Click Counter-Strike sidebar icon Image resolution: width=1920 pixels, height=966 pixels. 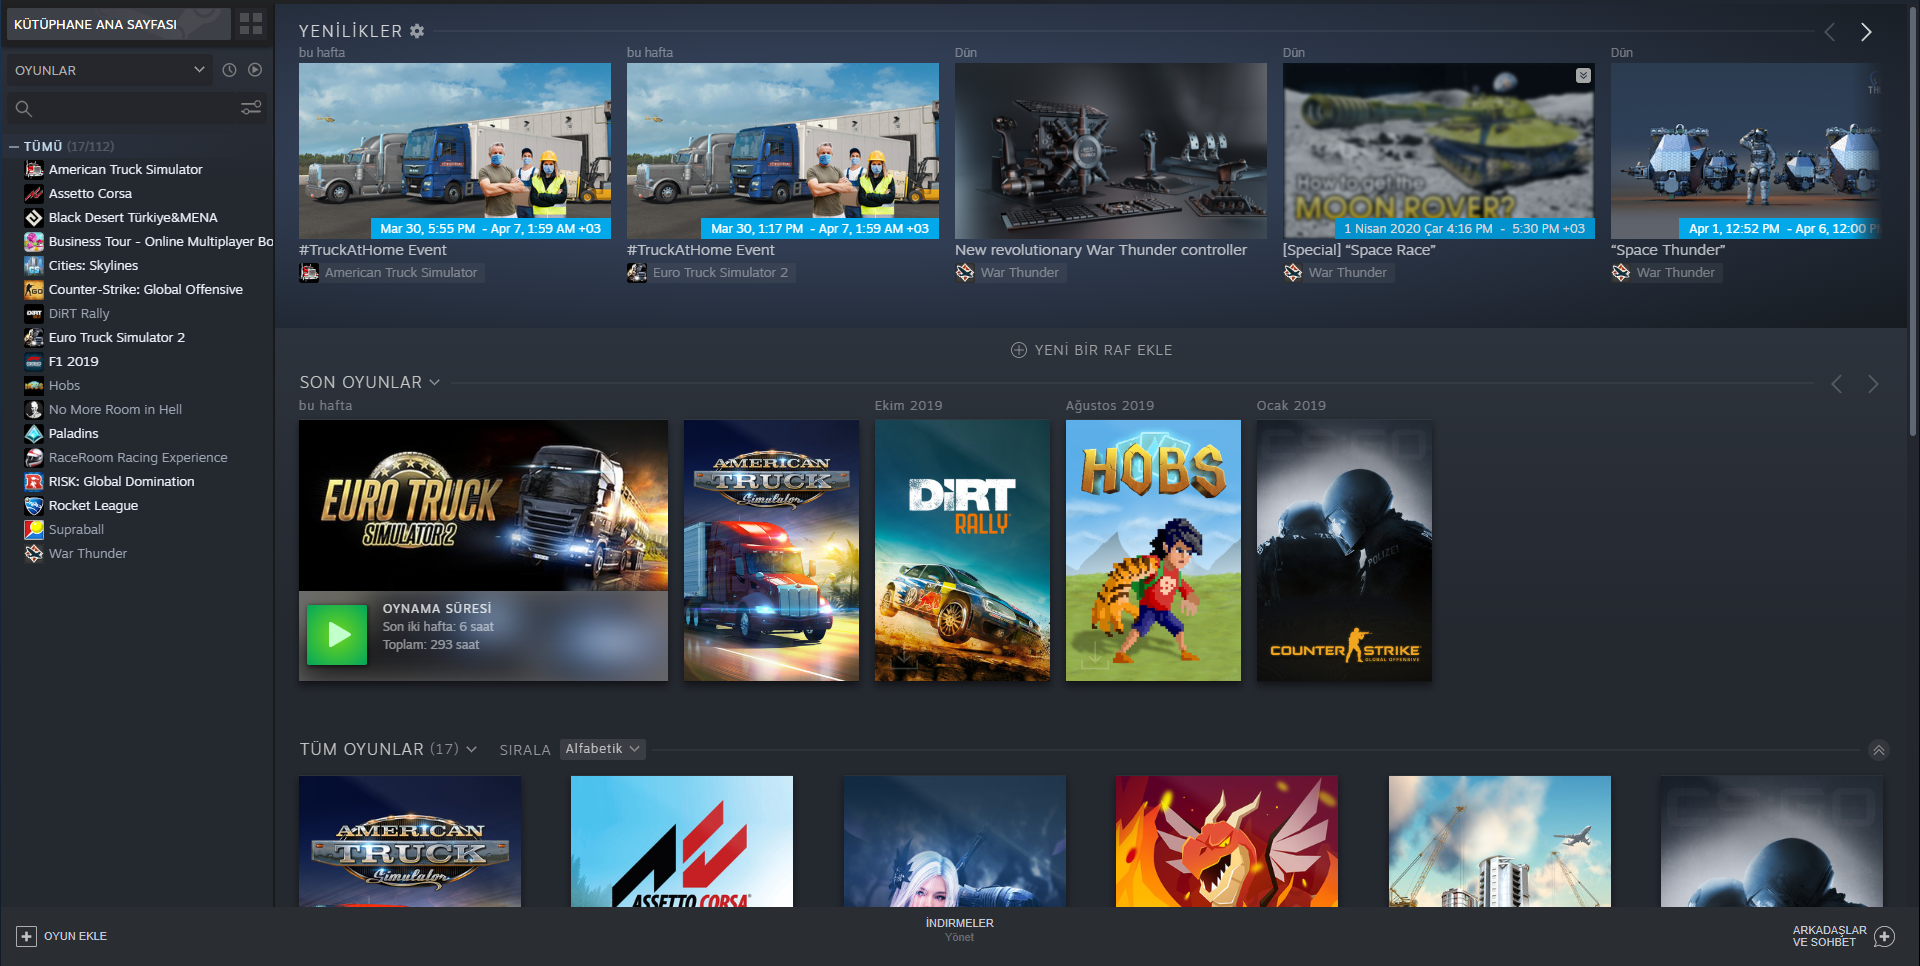pos(34,289)
